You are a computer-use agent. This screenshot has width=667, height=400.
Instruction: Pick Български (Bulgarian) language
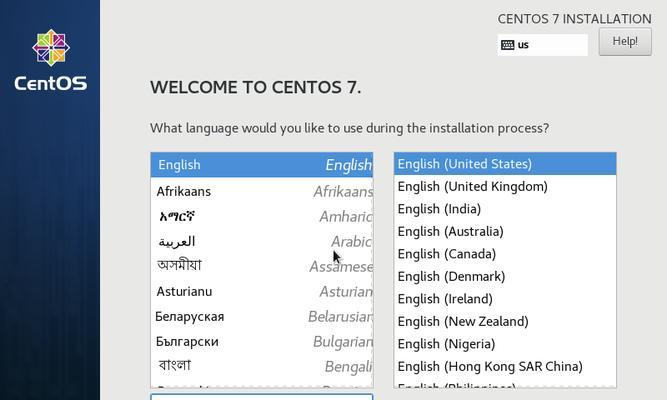click(262, 342)
